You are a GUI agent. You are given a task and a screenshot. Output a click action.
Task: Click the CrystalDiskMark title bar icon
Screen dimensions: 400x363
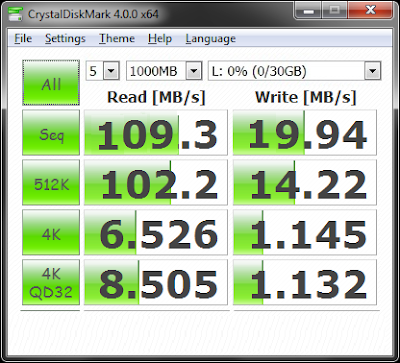click(16, 14)
